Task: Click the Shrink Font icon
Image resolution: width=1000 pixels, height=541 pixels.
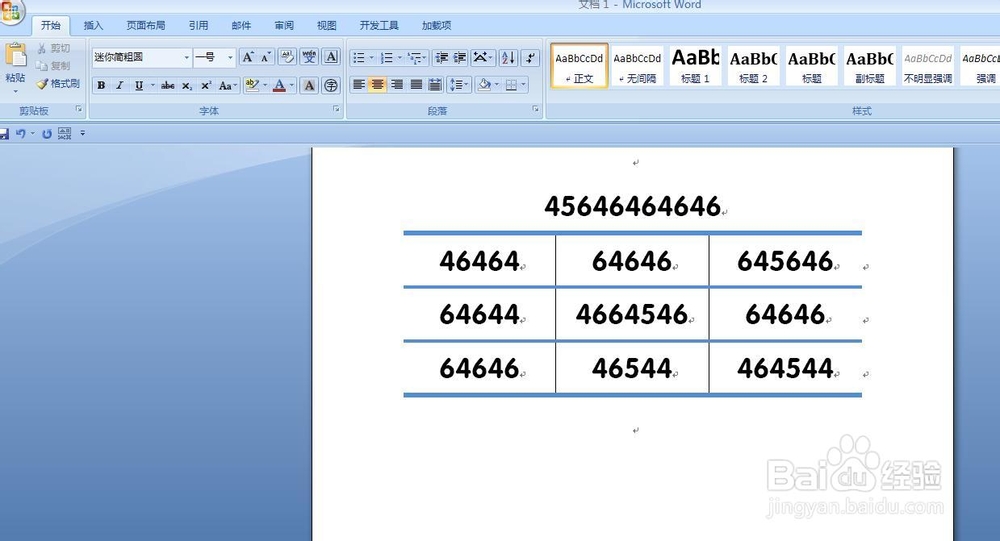Action: (x=266, y=57)
